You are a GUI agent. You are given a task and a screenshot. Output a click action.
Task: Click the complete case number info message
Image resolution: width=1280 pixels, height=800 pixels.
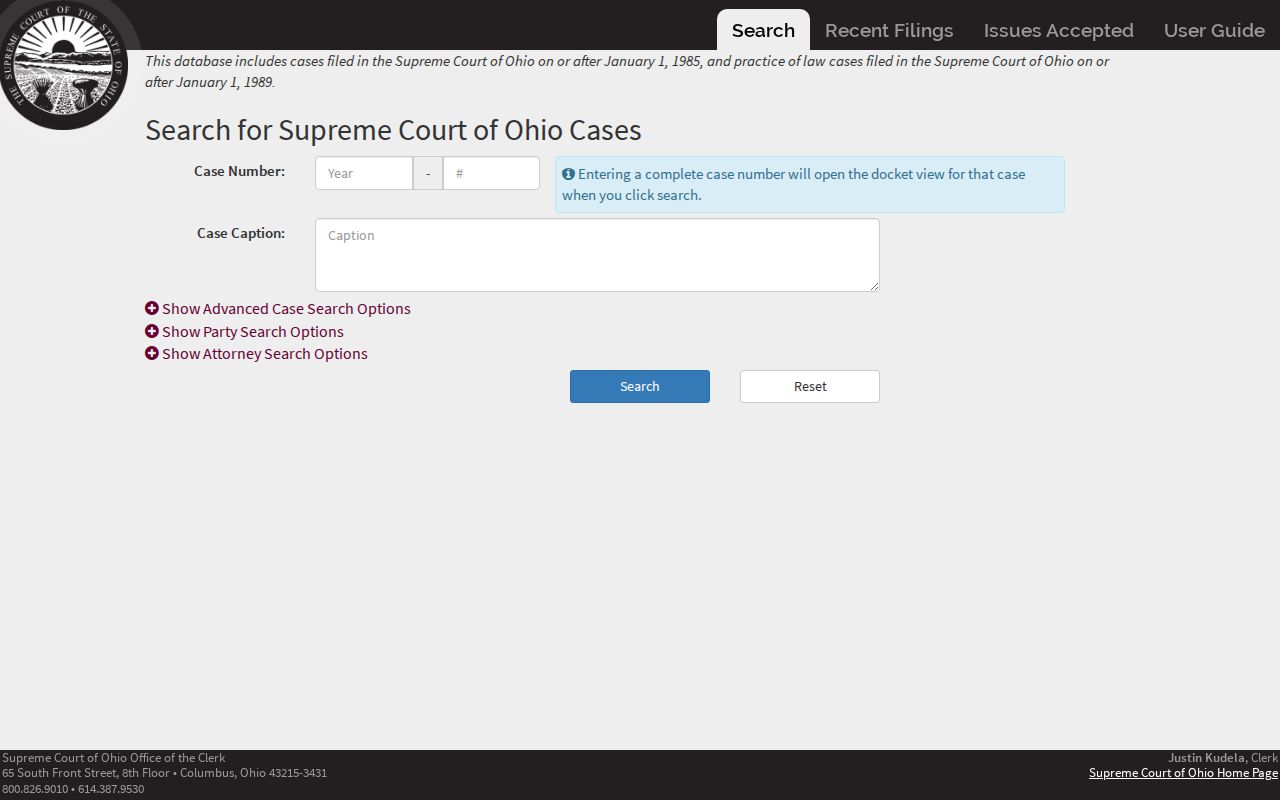click(x=810, y=184)
